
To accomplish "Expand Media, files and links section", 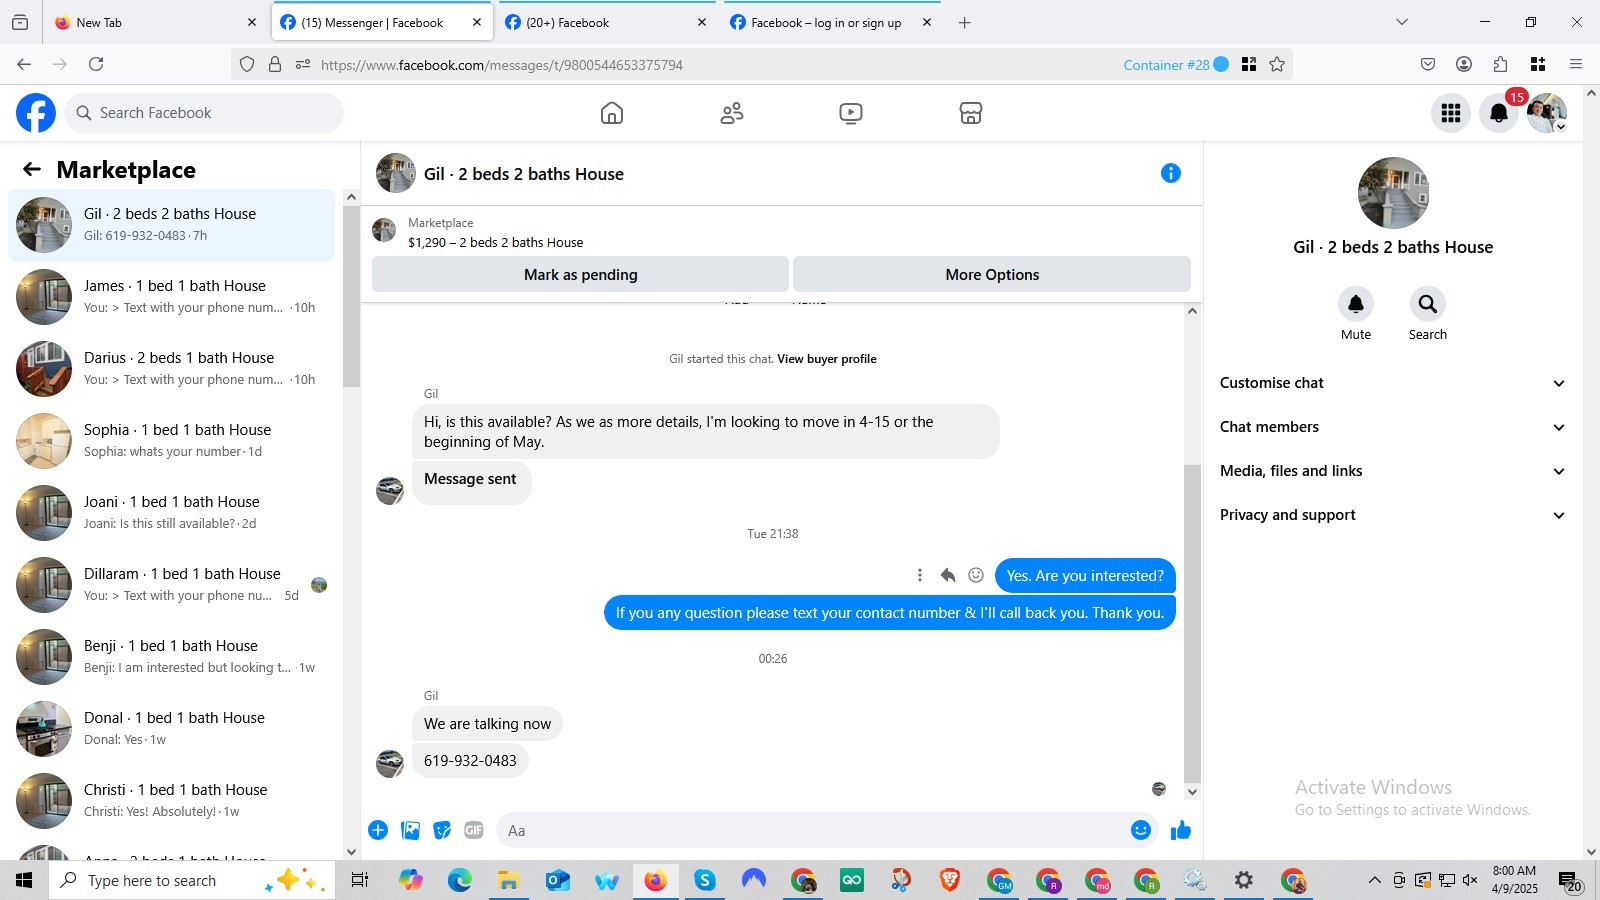I will 1392,471.
